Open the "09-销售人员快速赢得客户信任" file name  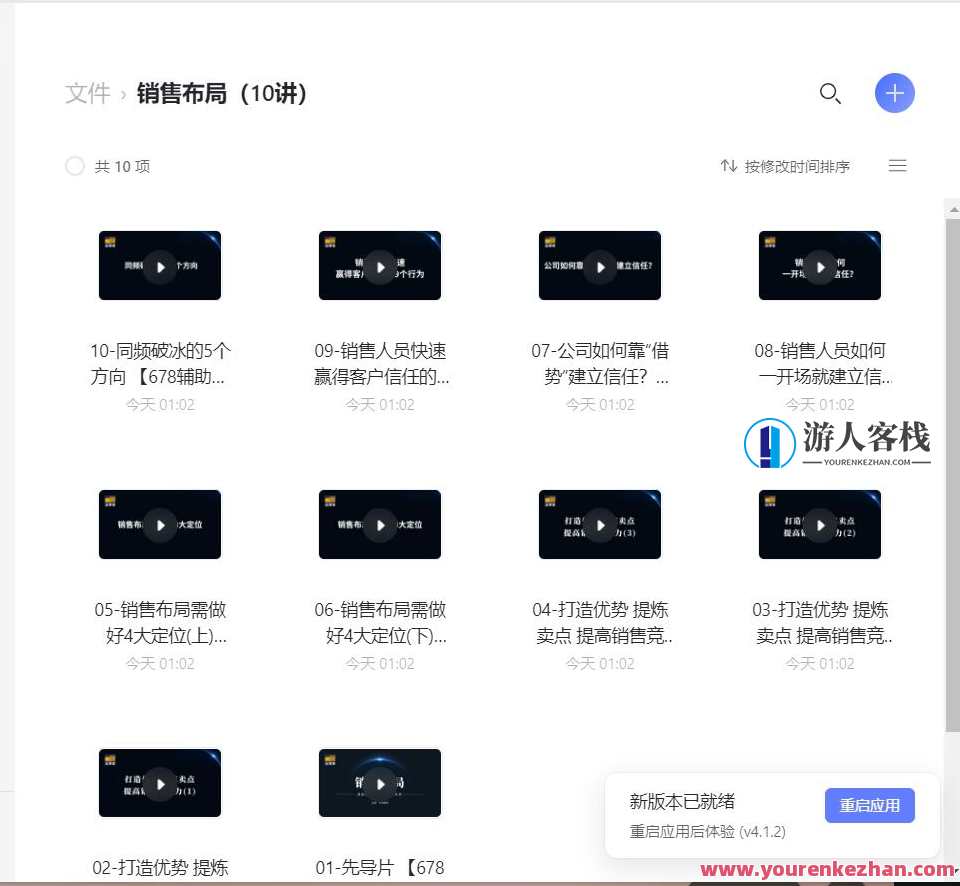(380, 364)
